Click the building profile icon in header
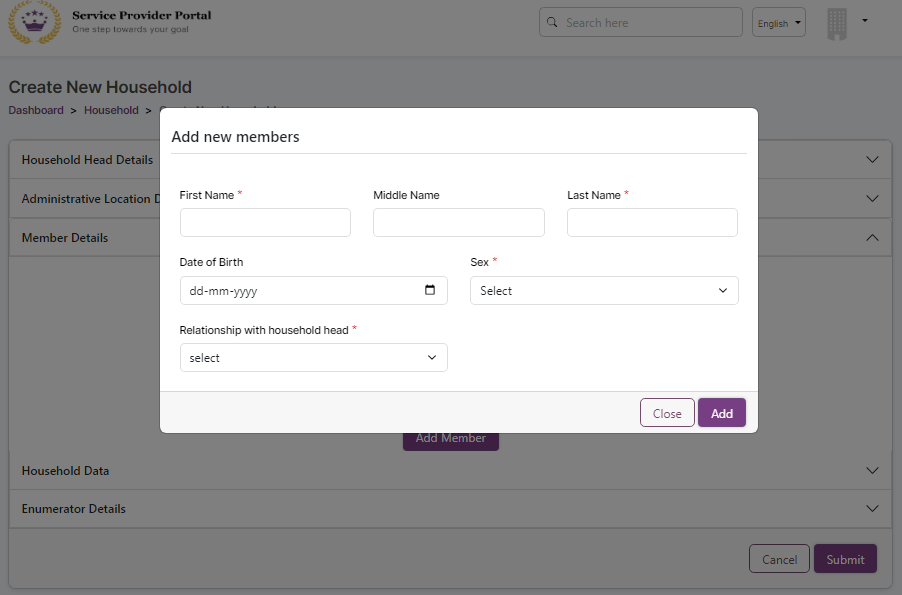This screenshot has height=595, width=902. click(x=837, y=24)
